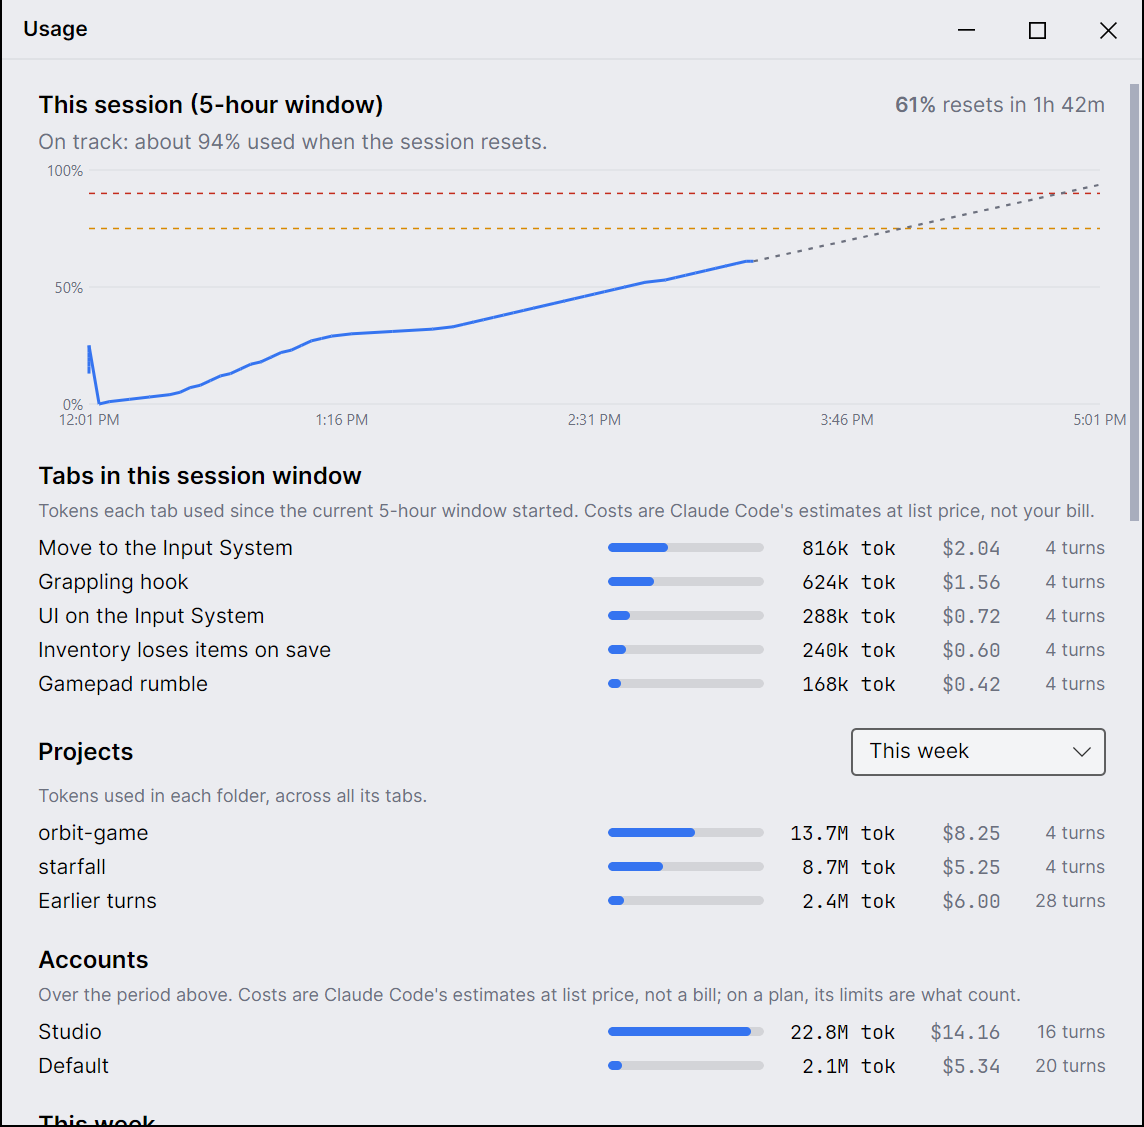The height and width of the screenshot is (1127, 1144).
Task: Click the Studio account name
Action: point(70,1031)
